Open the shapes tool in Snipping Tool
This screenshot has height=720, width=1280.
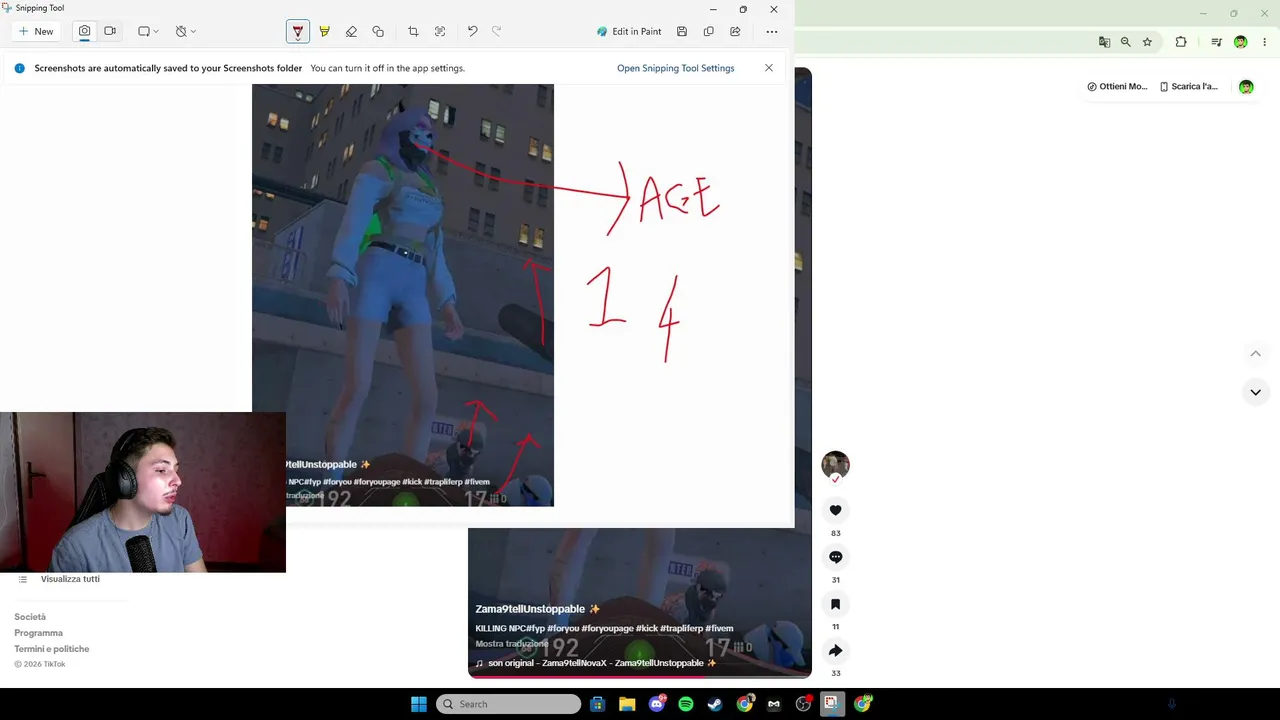378,31
